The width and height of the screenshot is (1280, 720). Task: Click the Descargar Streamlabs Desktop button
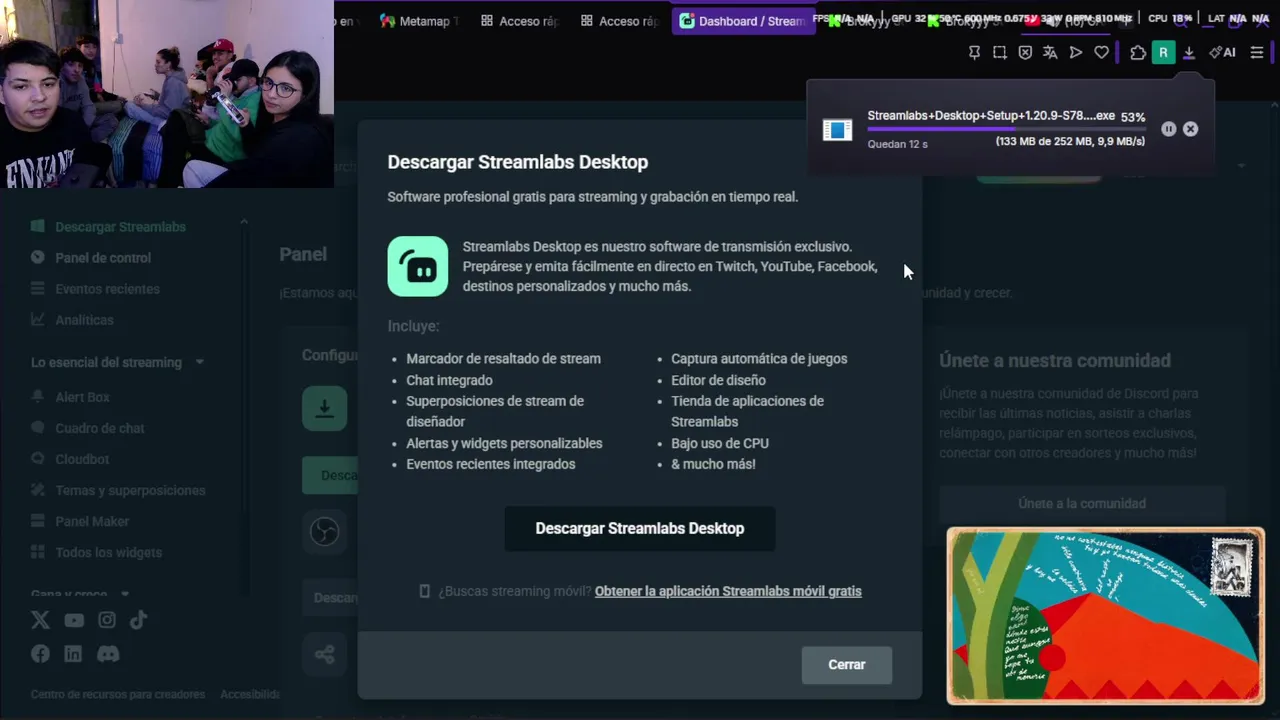[x=640, y=528]
